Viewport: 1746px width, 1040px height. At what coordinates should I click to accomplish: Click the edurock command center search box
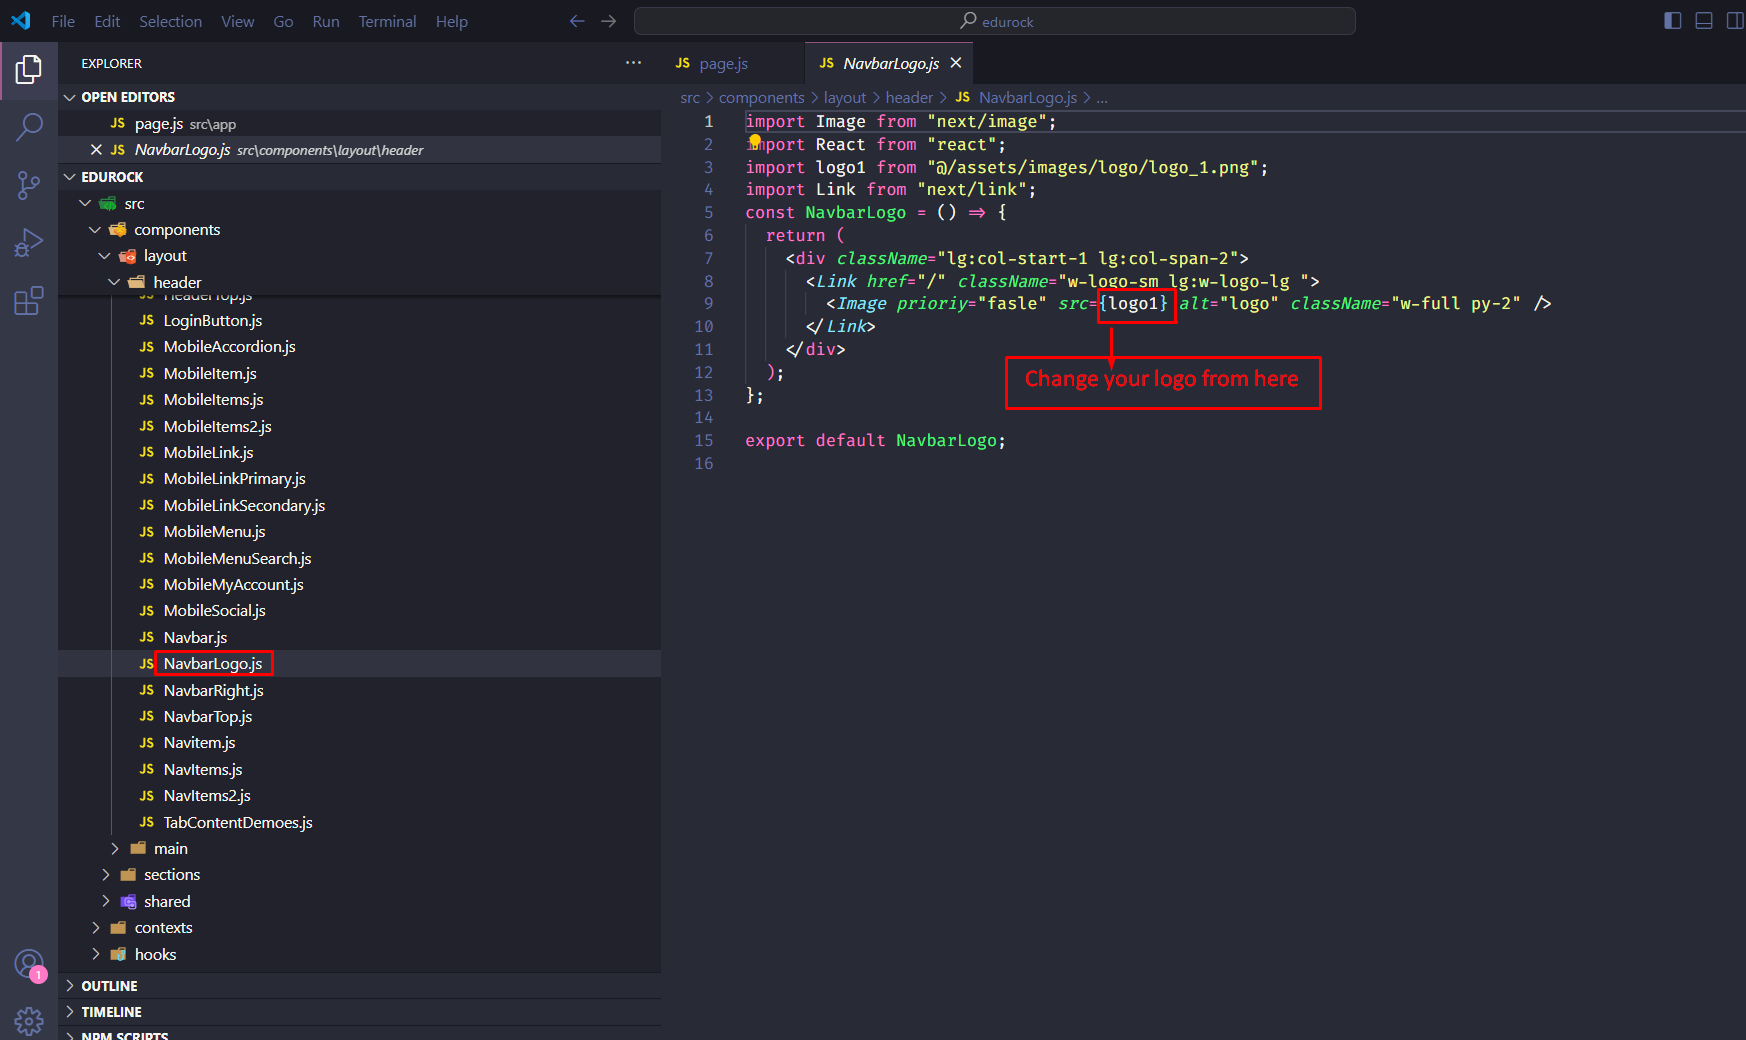(995, 21)
